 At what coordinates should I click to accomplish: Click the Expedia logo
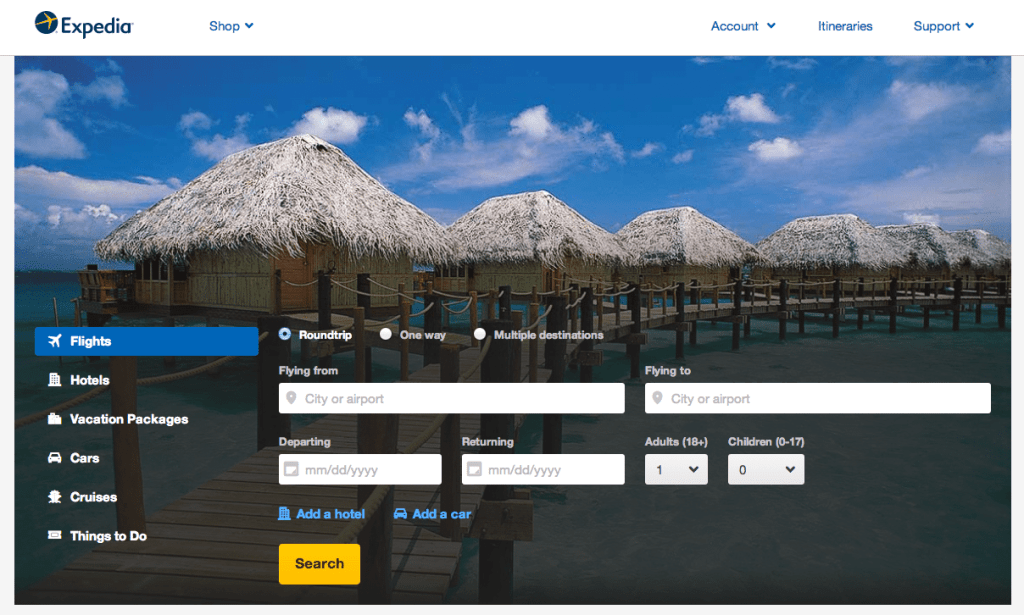coord(84,25)
